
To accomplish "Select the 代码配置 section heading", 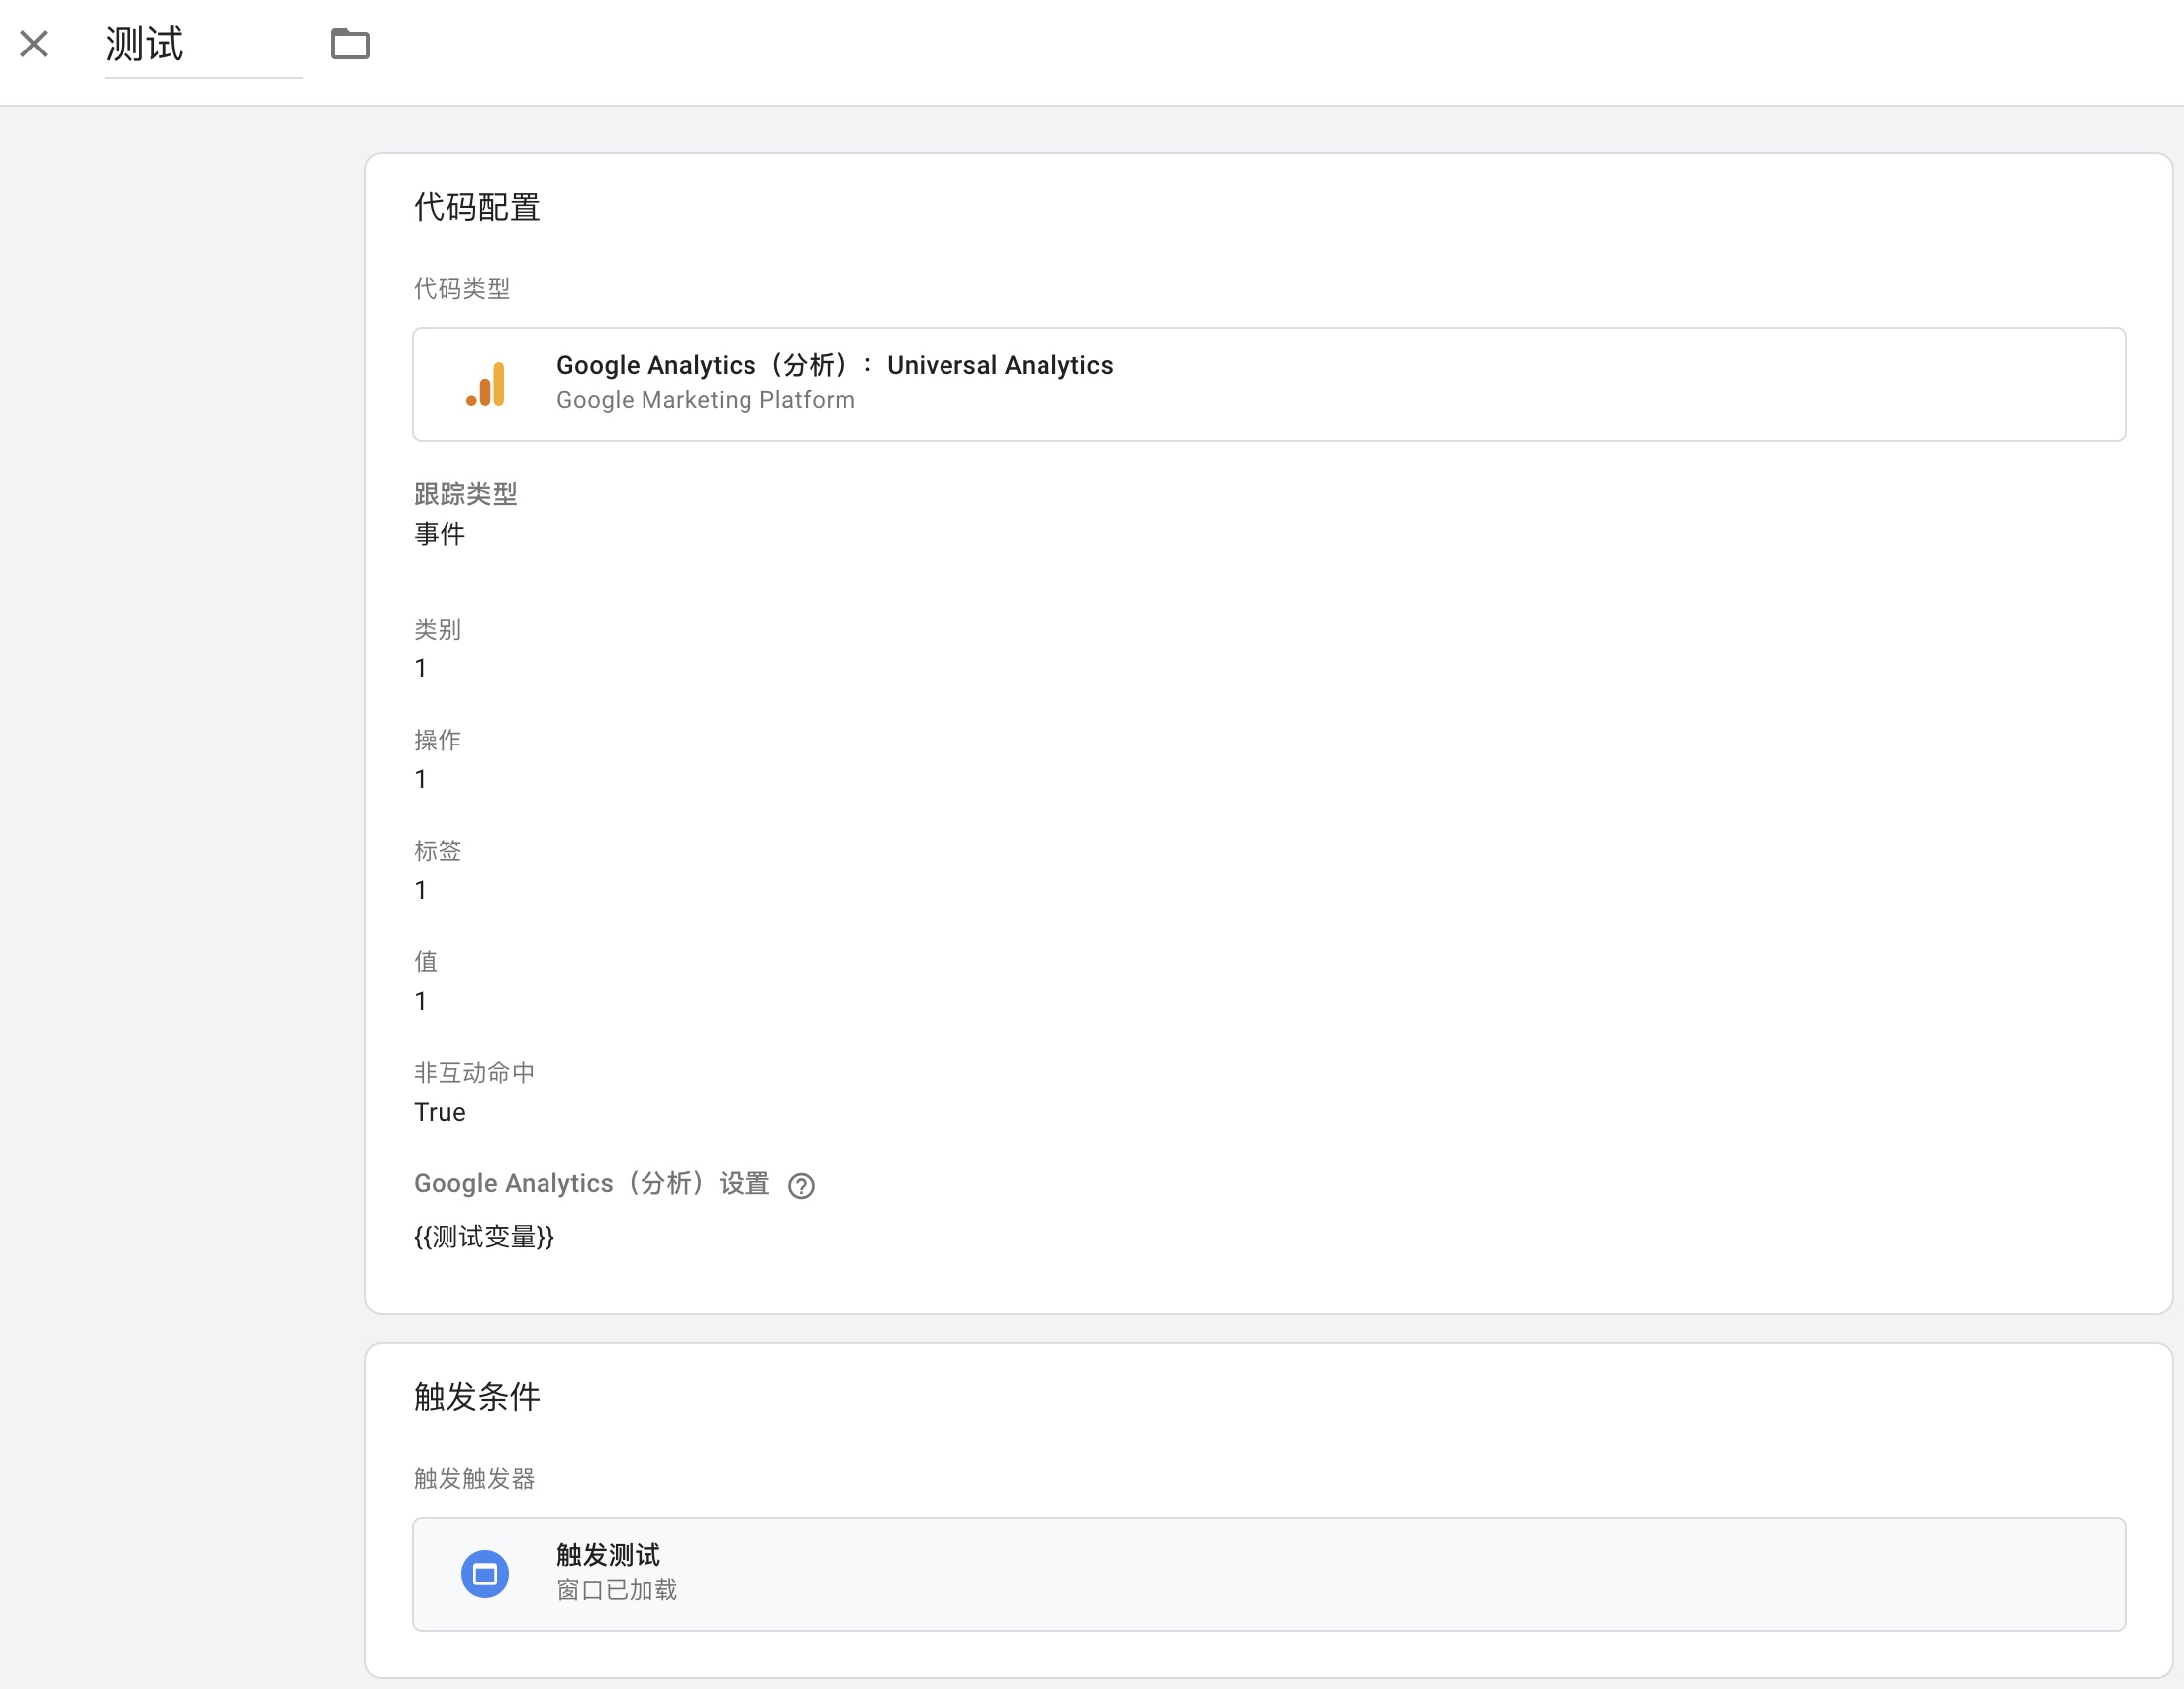I will click(477, 207).
